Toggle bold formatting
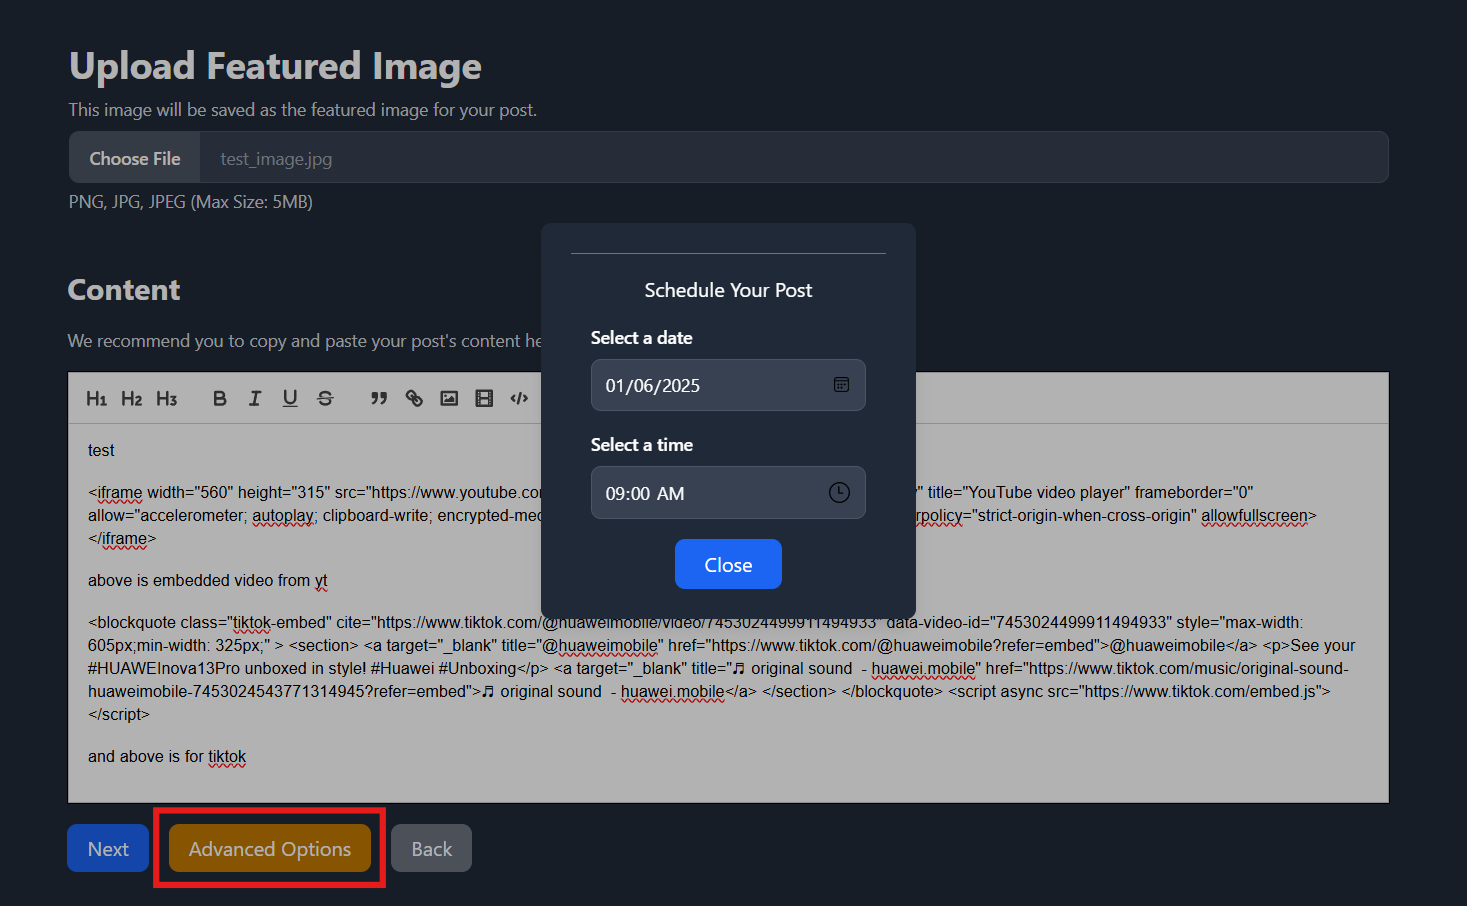The width and height of the screenshot is (1467, 906). [x=220, y=399]
